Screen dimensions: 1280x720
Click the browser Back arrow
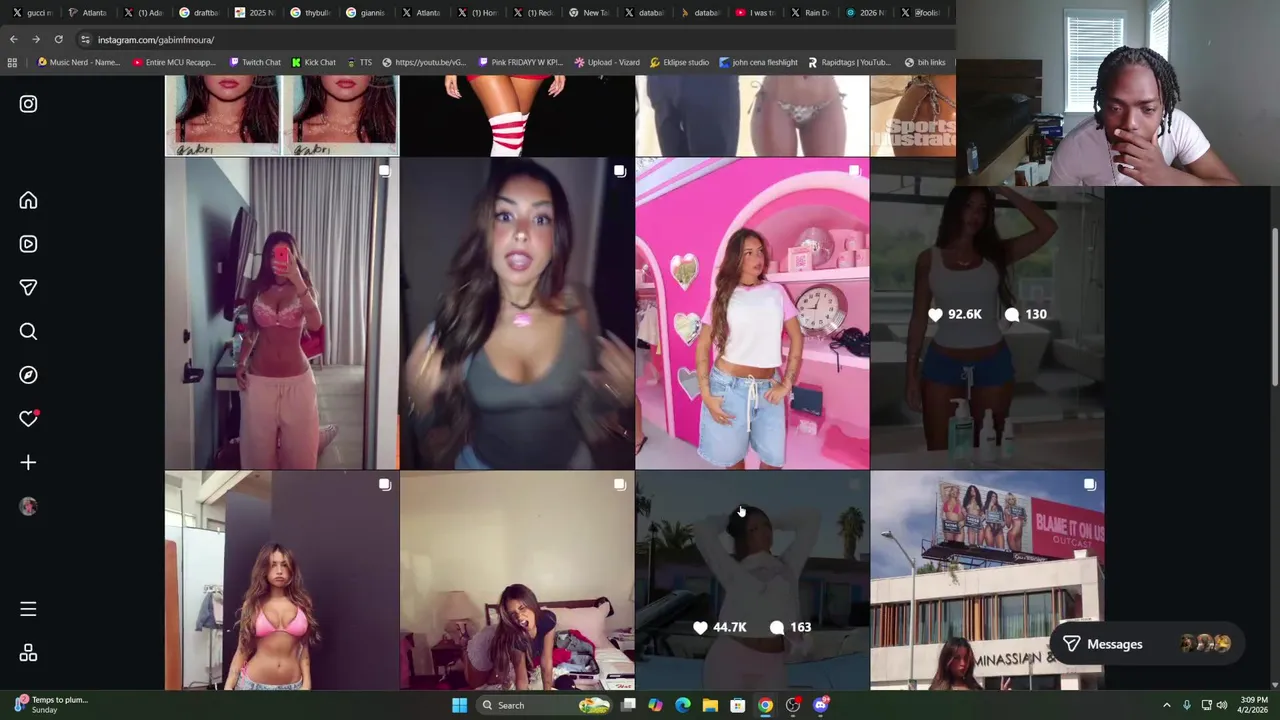point(13,40)
